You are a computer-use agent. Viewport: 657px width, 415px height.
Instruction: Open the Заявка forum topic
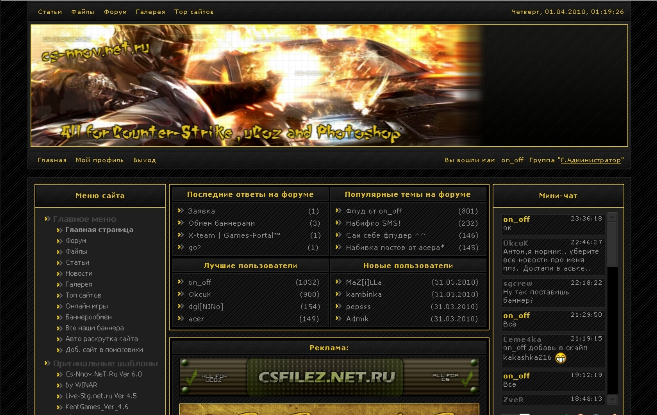pos(202,211)
